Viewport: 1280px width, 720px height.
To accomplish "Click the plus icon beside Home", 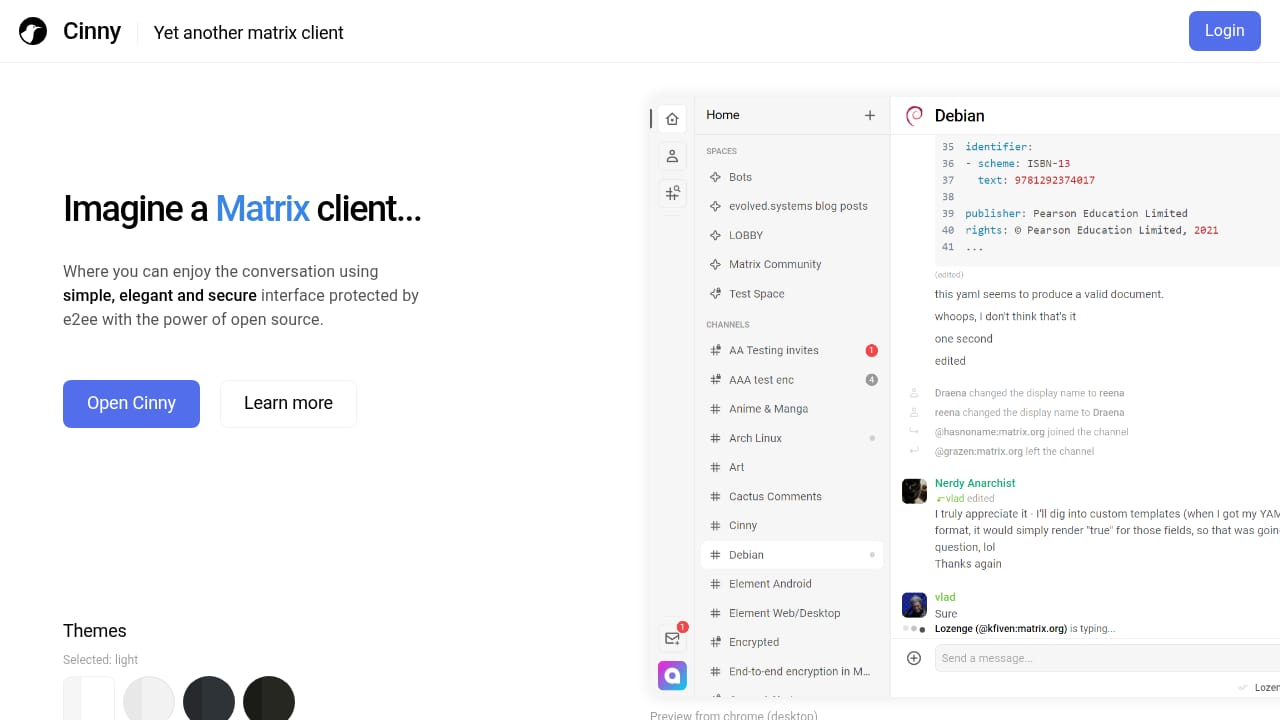I will (x=870, y=115).
